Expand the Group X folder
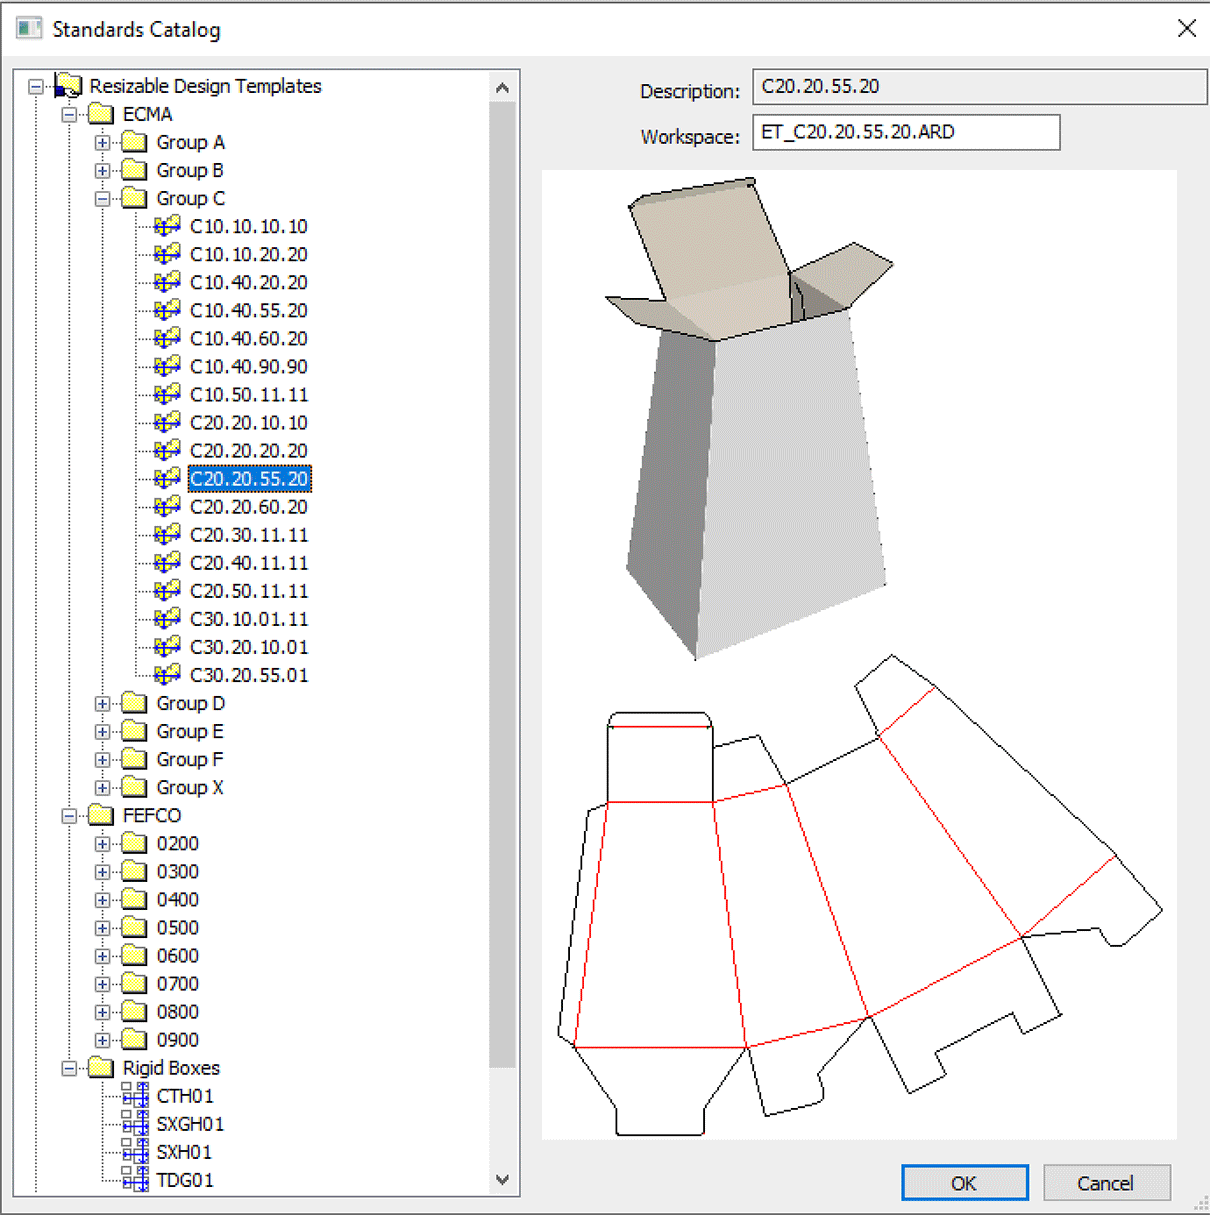The height and width of the screenshot is (1215, 1210). pyautogui.click(x=102, y=788)
